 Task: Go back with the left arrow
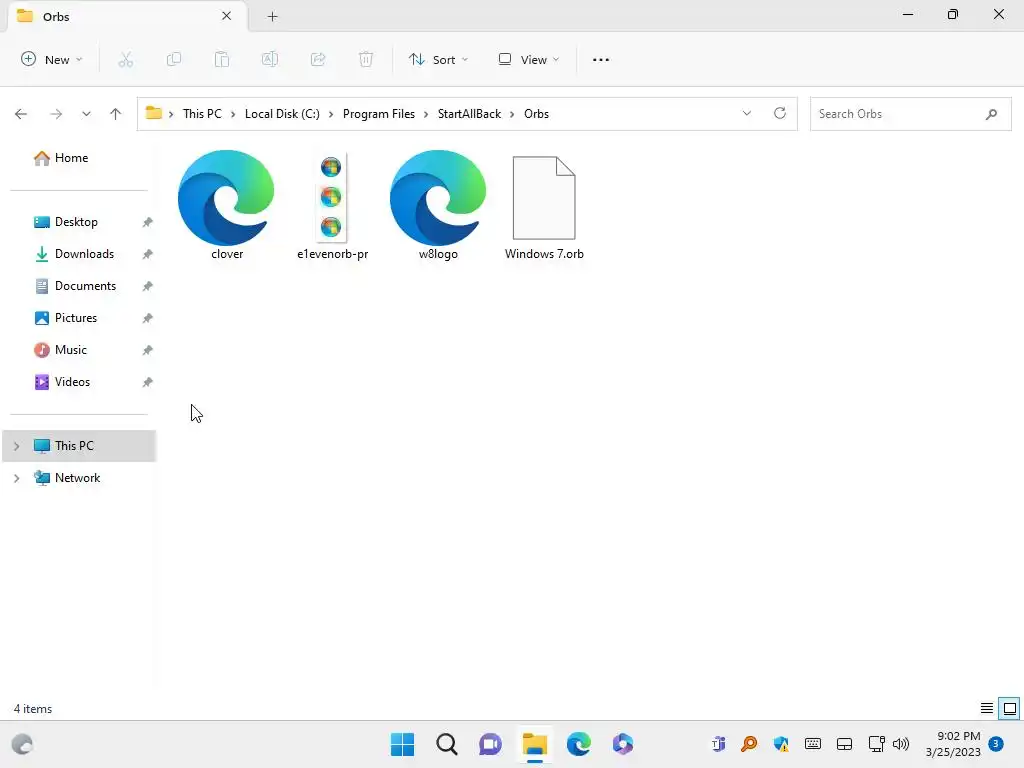21,114
